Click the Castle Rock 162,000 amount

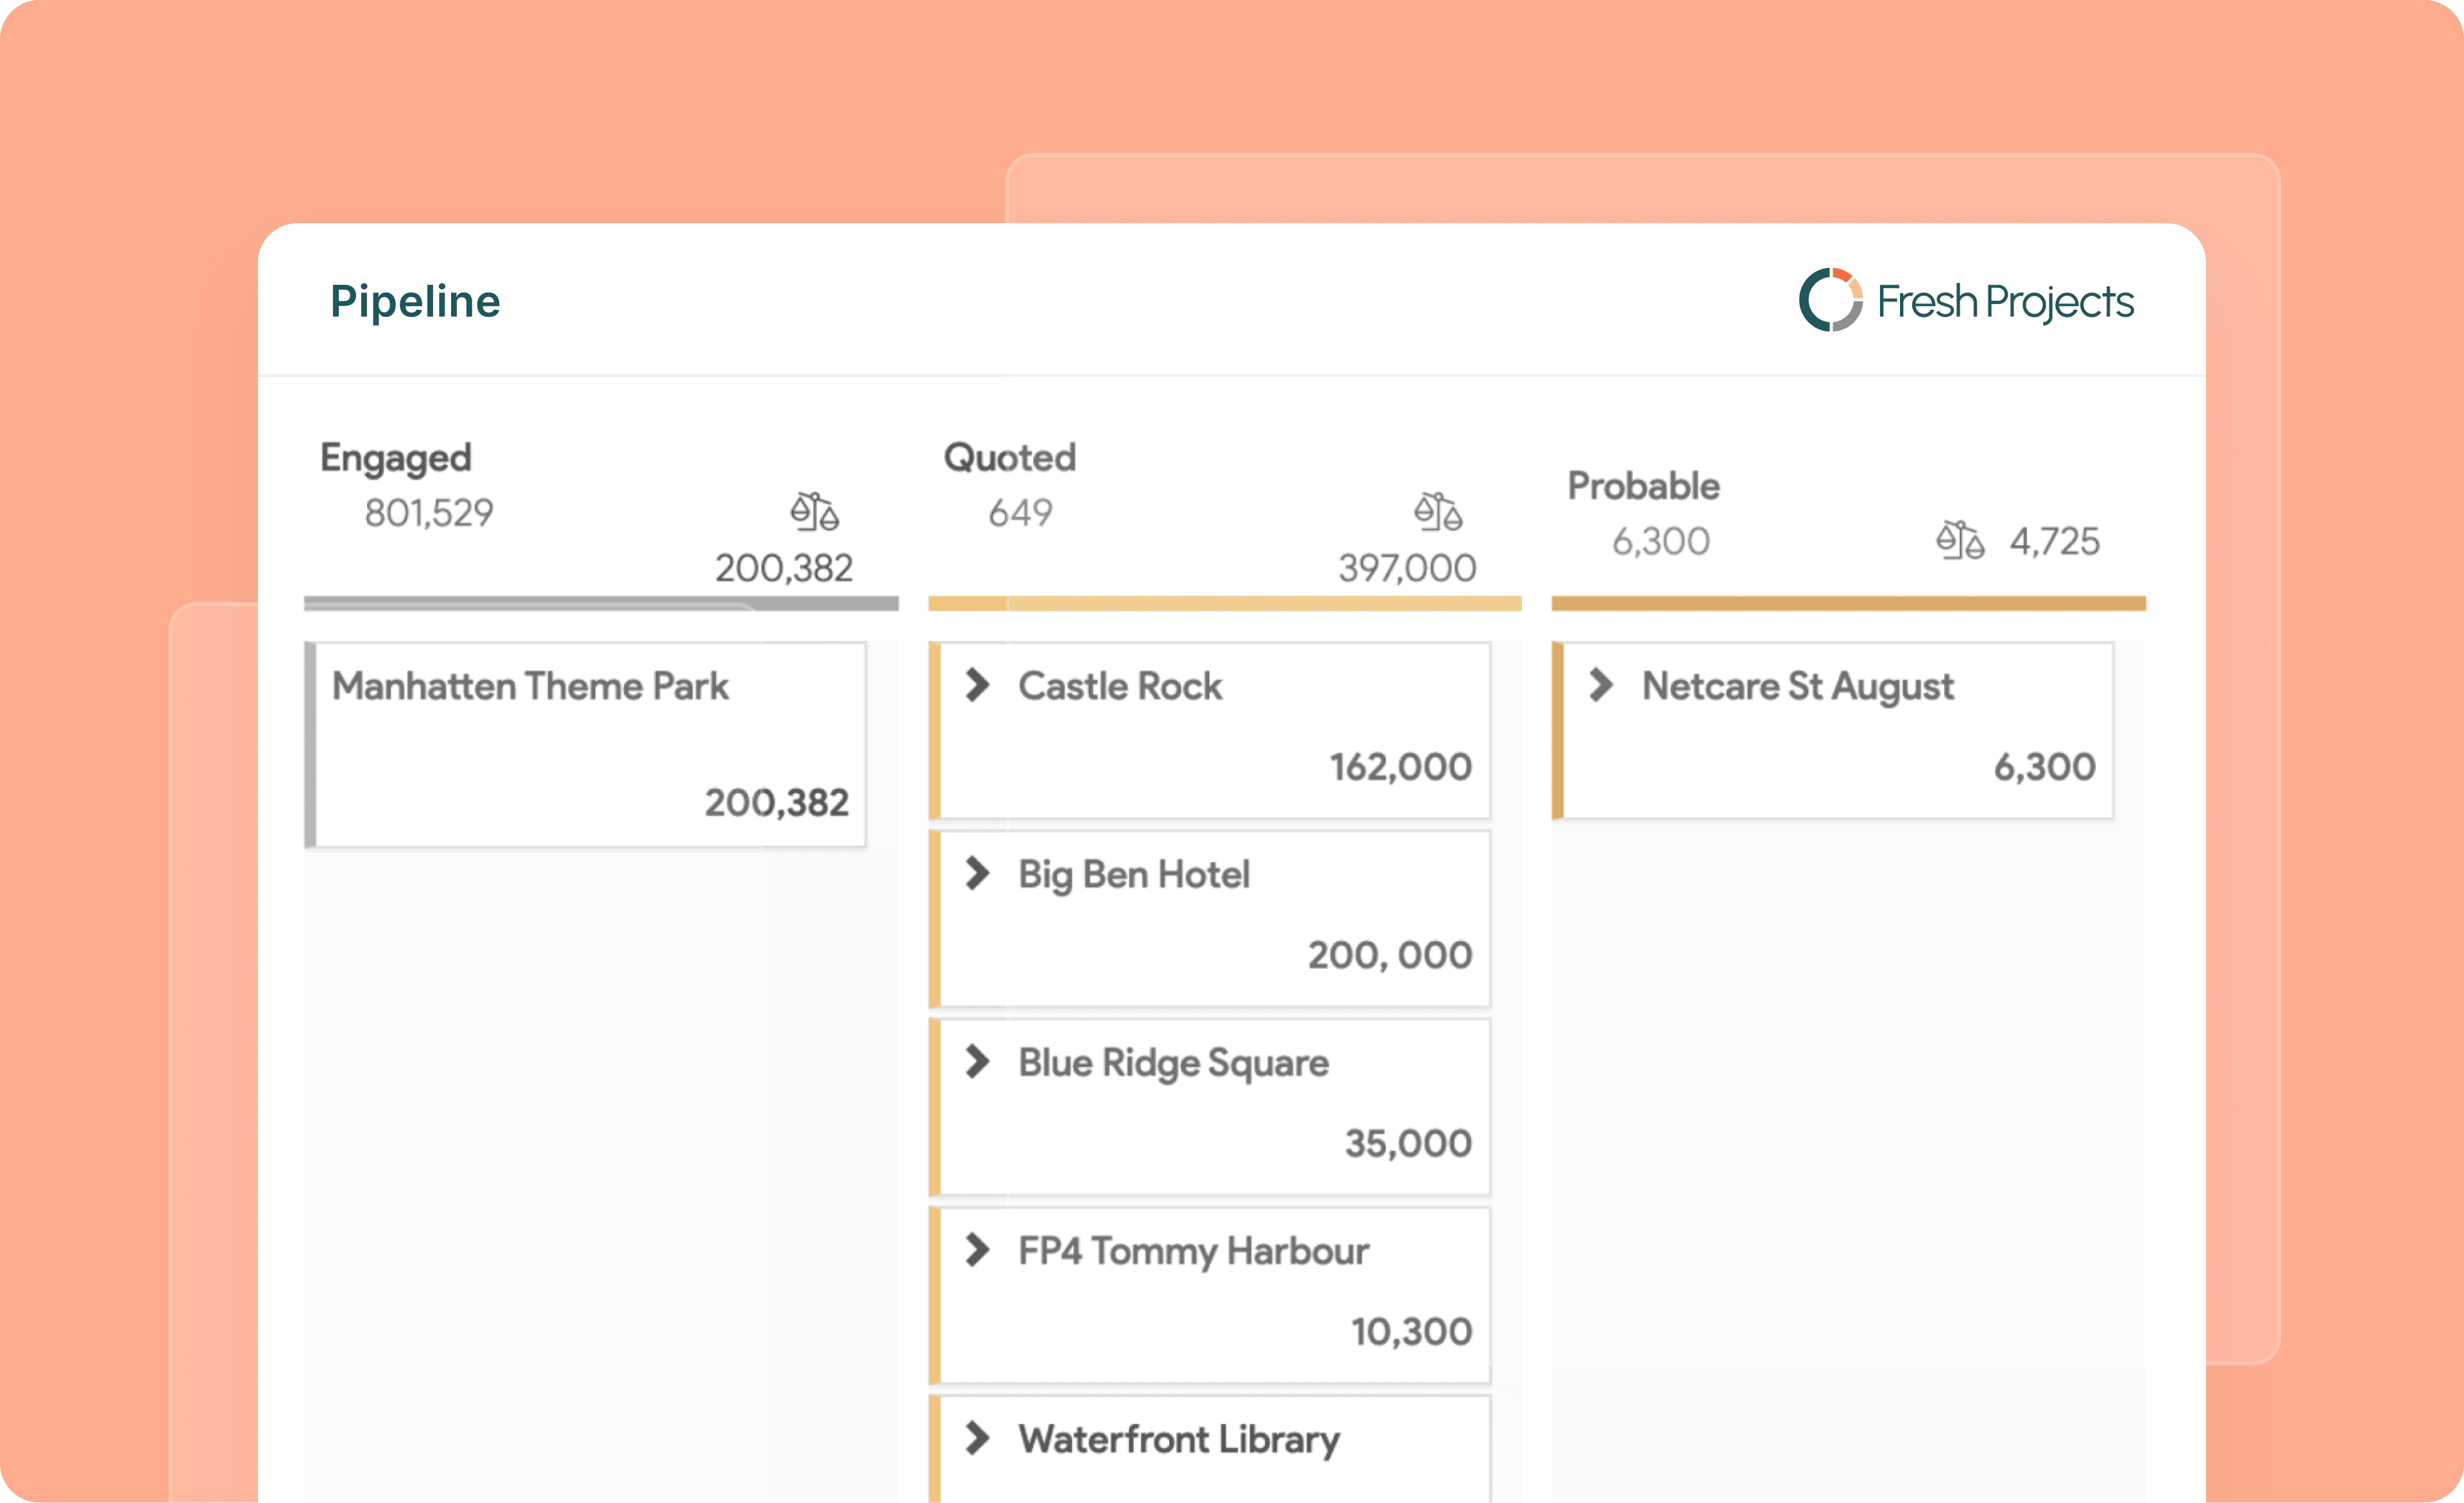coord(1400,767)
